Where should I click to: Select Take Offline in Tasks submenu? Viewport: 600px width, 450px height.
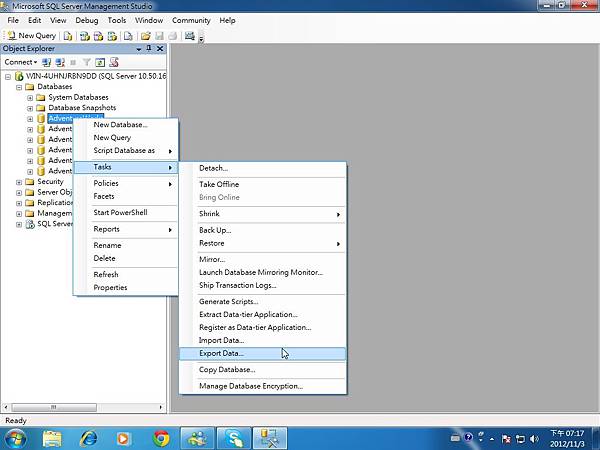pyautogui.click(x=262, y=184)
